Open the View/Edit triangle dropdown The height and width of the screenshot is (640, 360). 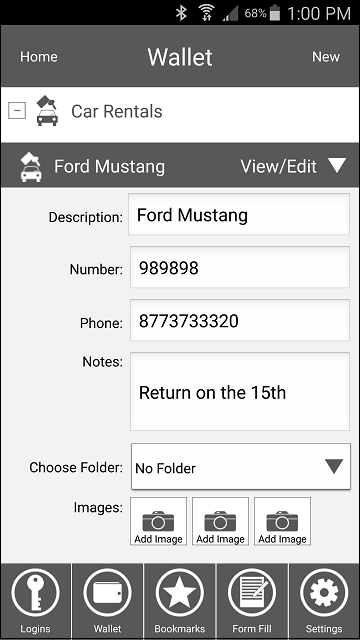coord(337,166)
